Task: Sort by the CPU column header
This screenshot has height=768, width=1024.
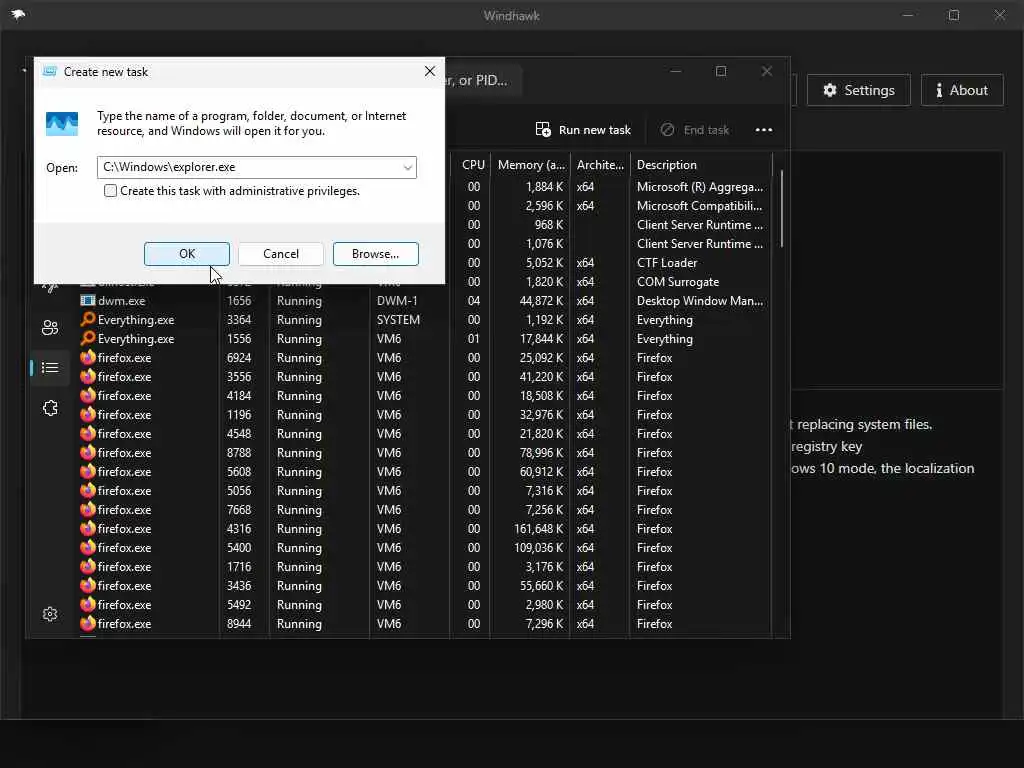Action: pyautogui.click(x=473, y=165)
